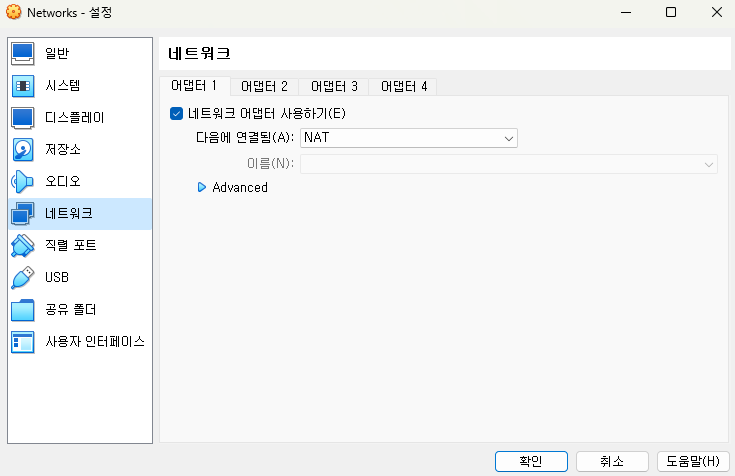The width and height of the screenshot is (735, 476).
Task: Select the 시스템 chip icon
Action: coord(22,86)
